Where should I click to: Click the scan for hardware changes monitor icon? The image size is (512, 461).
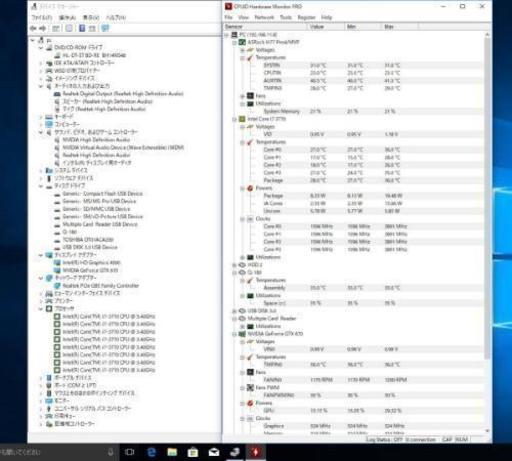(x=105, y=28)
